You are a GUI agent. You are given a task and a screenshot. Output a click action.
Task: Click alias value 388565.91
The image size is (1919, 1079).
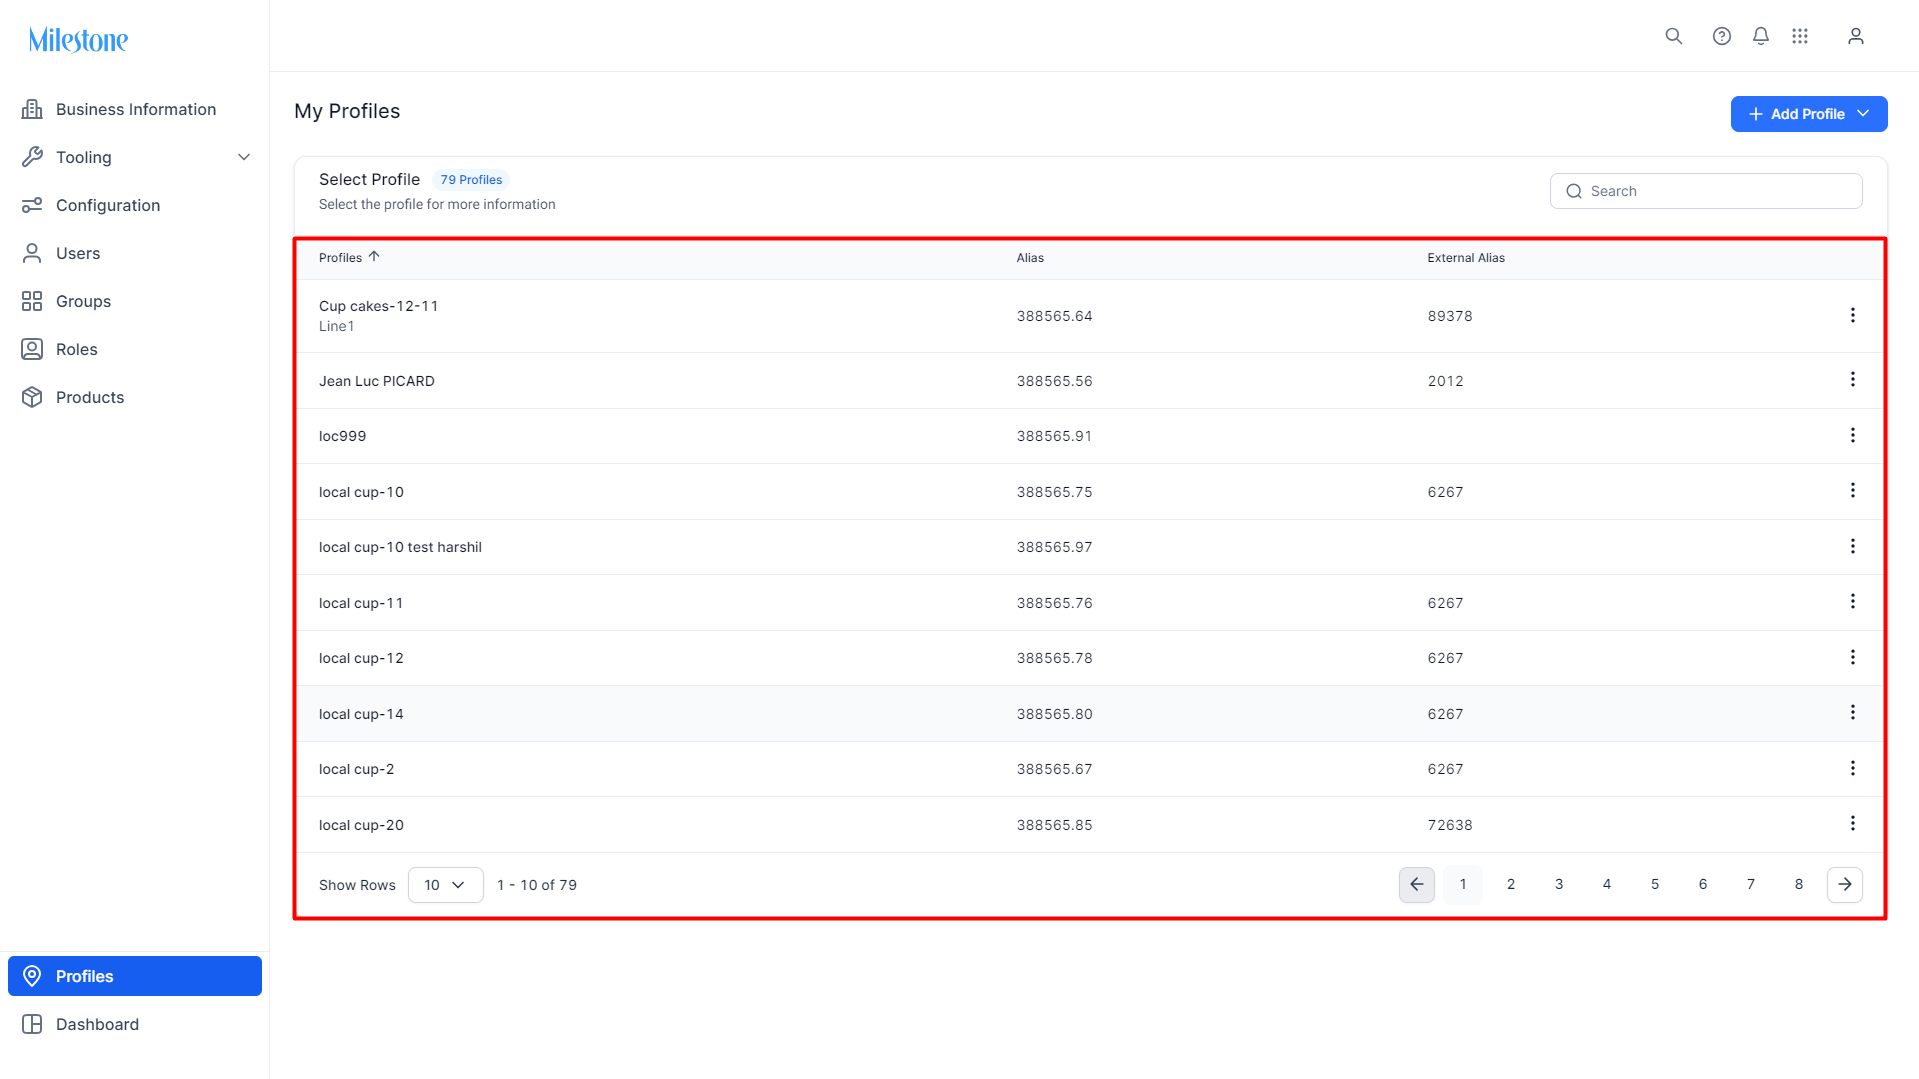(1054, 436)
